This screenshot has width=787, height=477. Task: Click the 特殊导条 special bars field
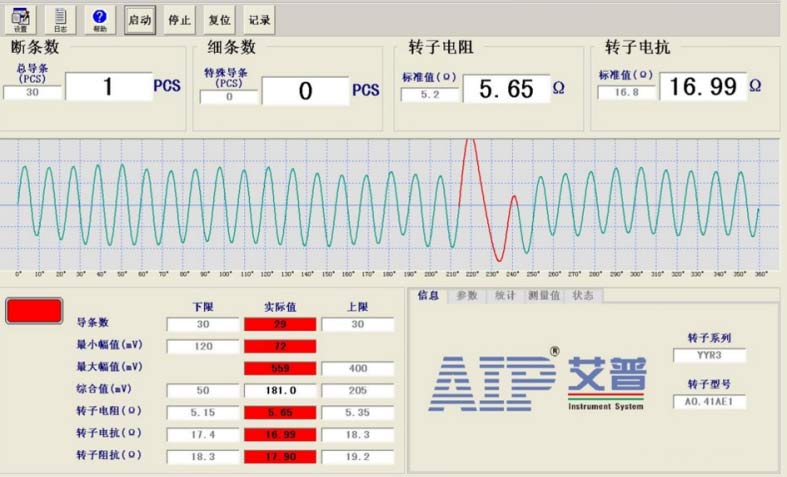click(x=228, y=97)
